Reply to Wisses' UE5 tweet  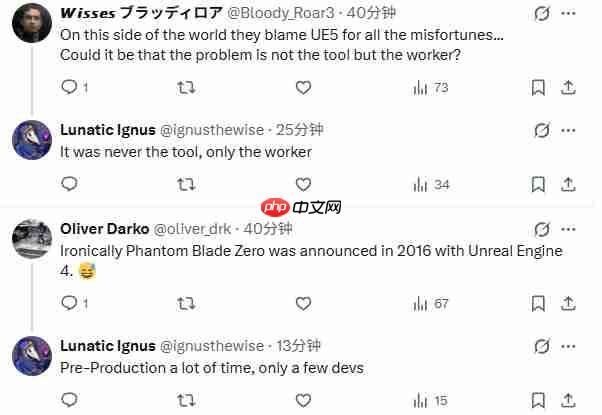pyautogui.click(x=69, y=88)
